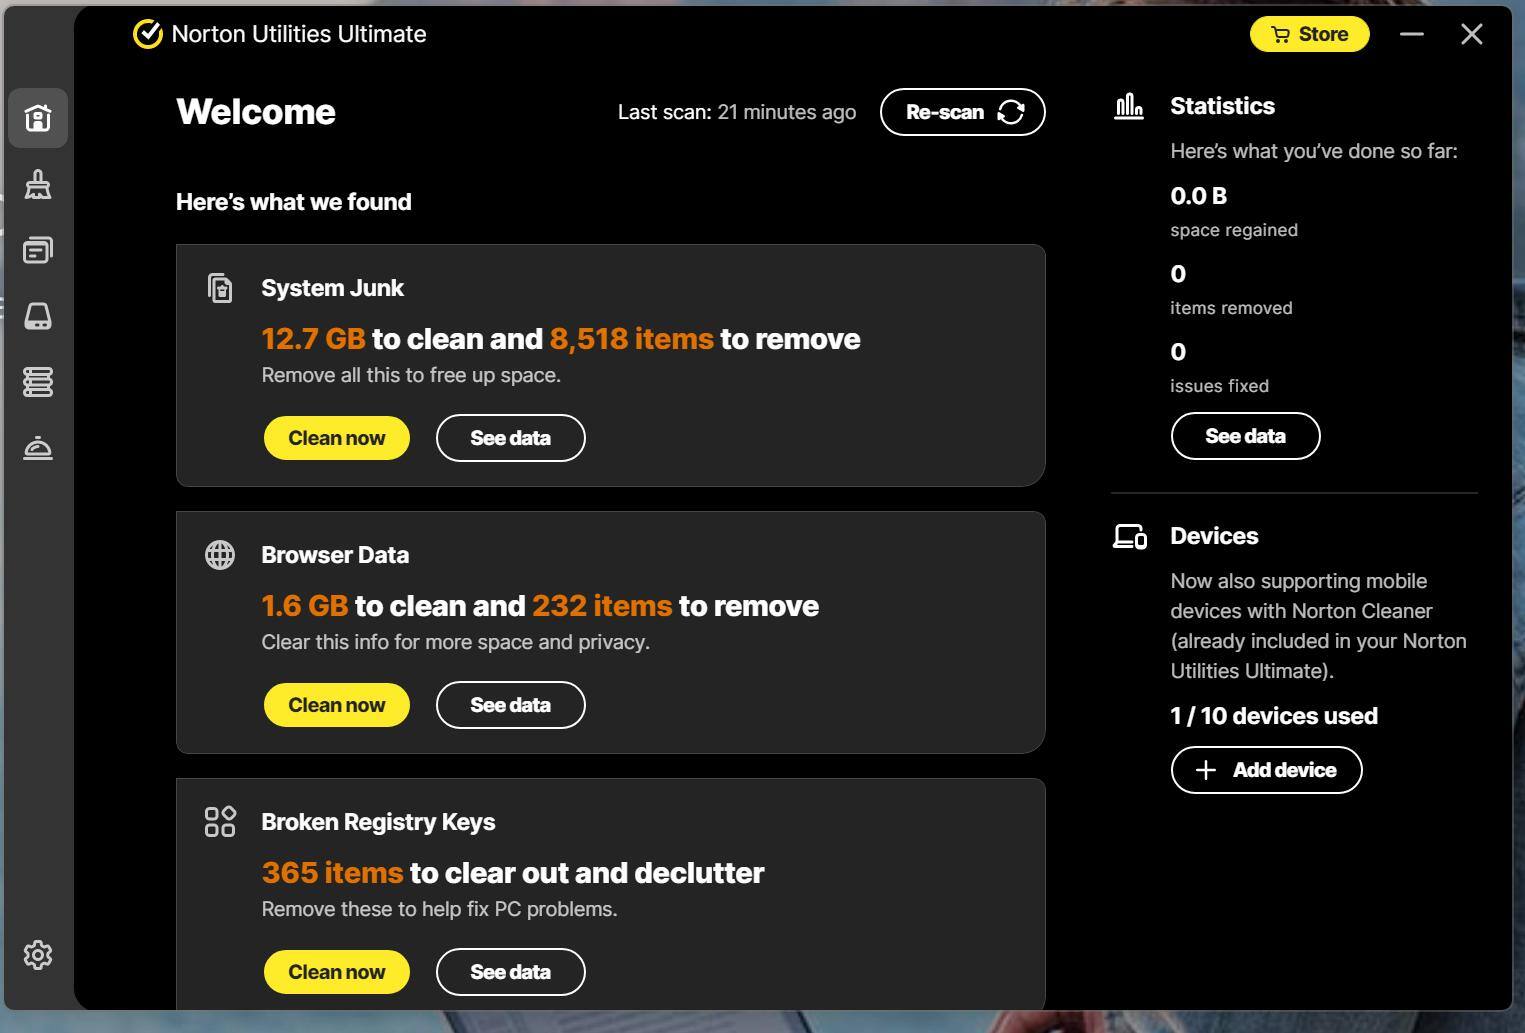Click the System Junk file icon
The width and height of the screenshot is (1525, 1033).
(x=220, y=288)
